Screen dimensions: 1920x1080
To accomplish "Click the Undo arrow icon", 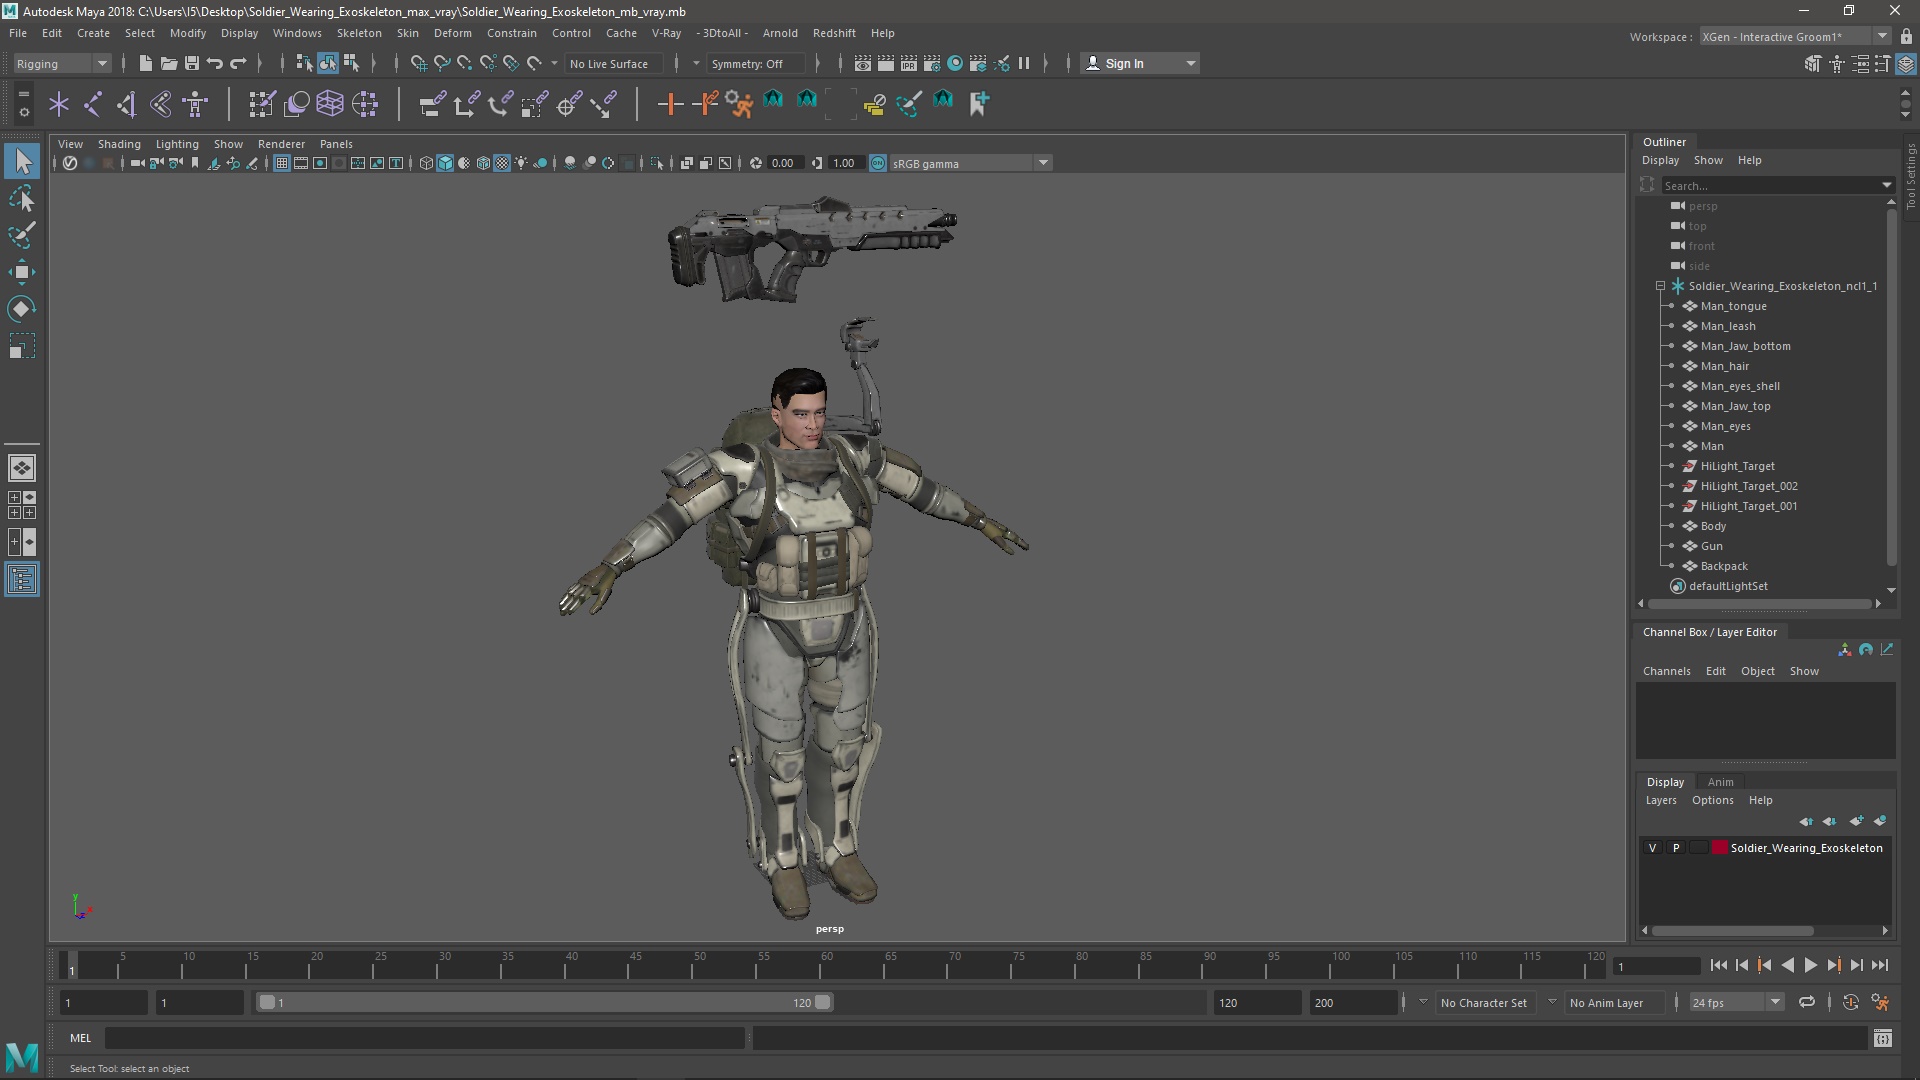I will click(215, 63).
